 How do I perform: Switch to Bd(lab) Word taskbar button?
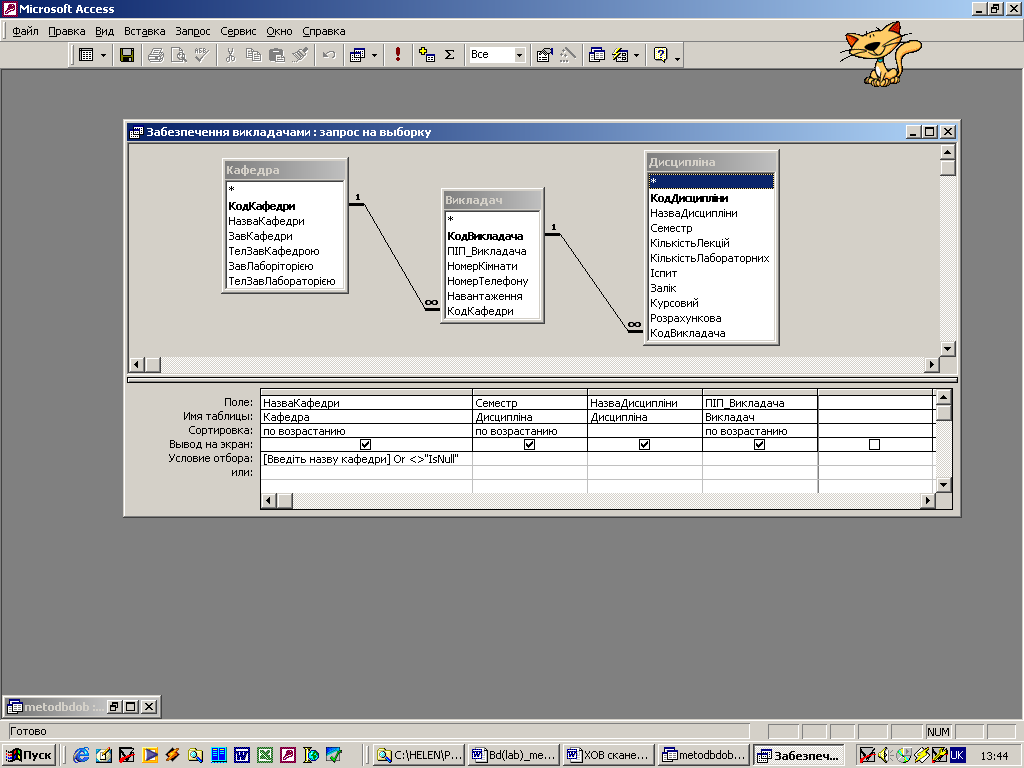point(512,755)
